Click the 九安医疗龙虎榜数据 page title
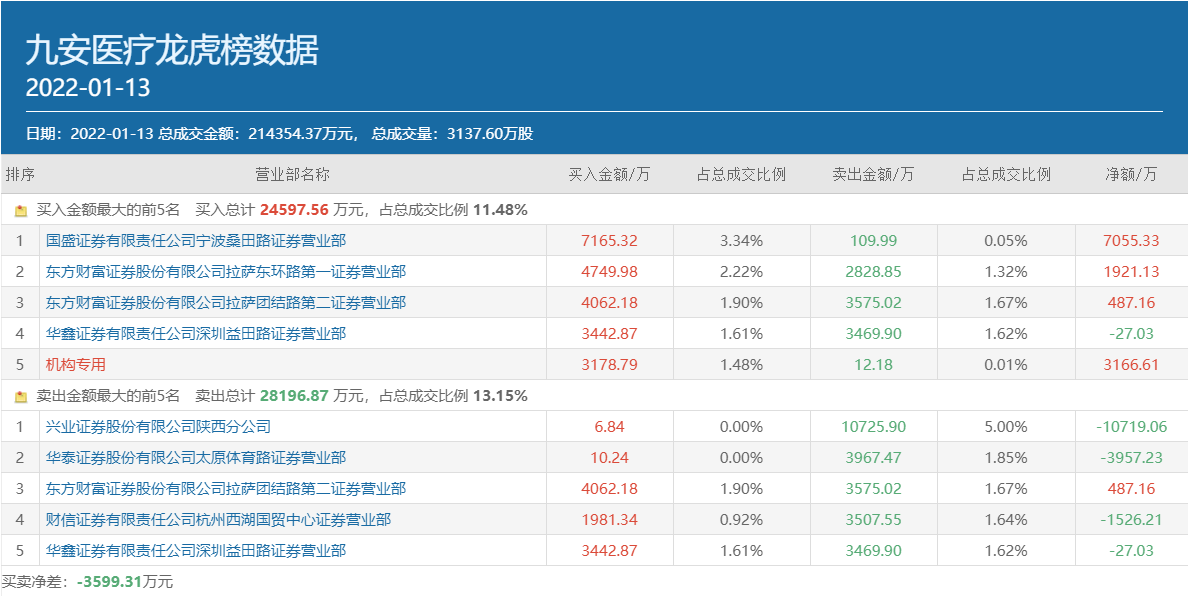Image resolution: width=1188 pixels, height=597 pixels. click(172, 50)
